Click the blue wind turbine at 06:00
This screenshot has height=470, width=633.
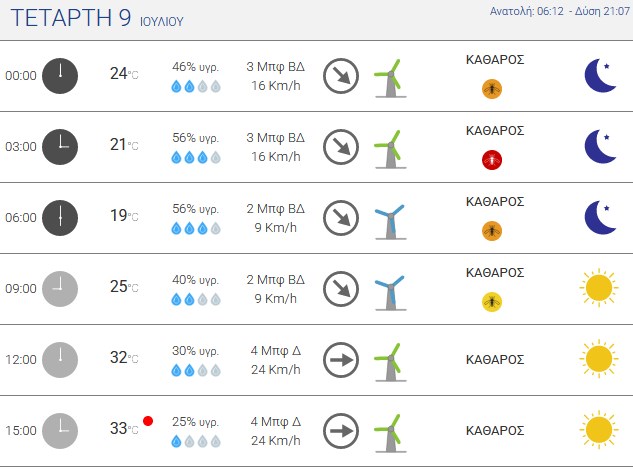390,222
